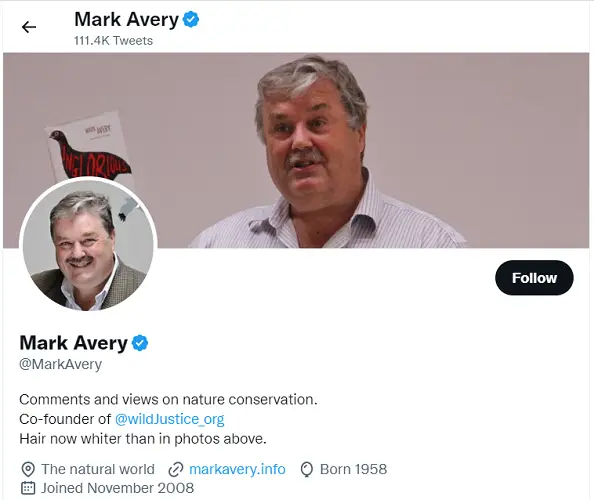Click the location pin icon
This screenshot has height=500, width=594.
[28, 469]
